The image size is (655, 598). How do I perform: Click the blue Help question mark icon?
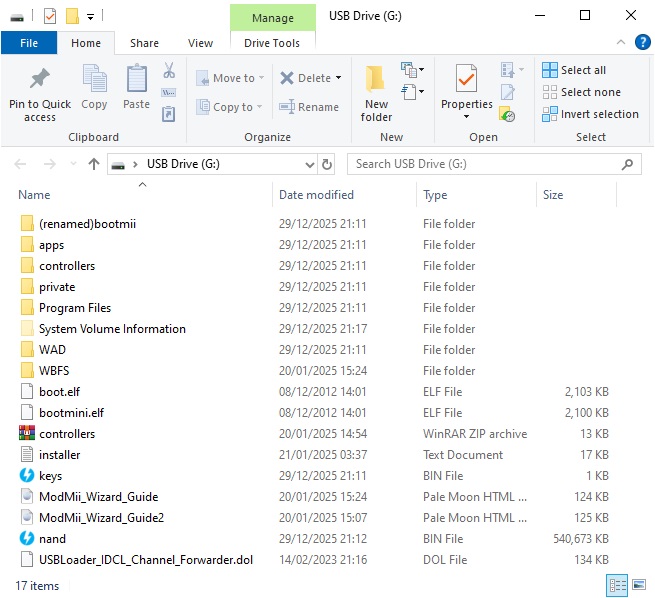point(642,42)
